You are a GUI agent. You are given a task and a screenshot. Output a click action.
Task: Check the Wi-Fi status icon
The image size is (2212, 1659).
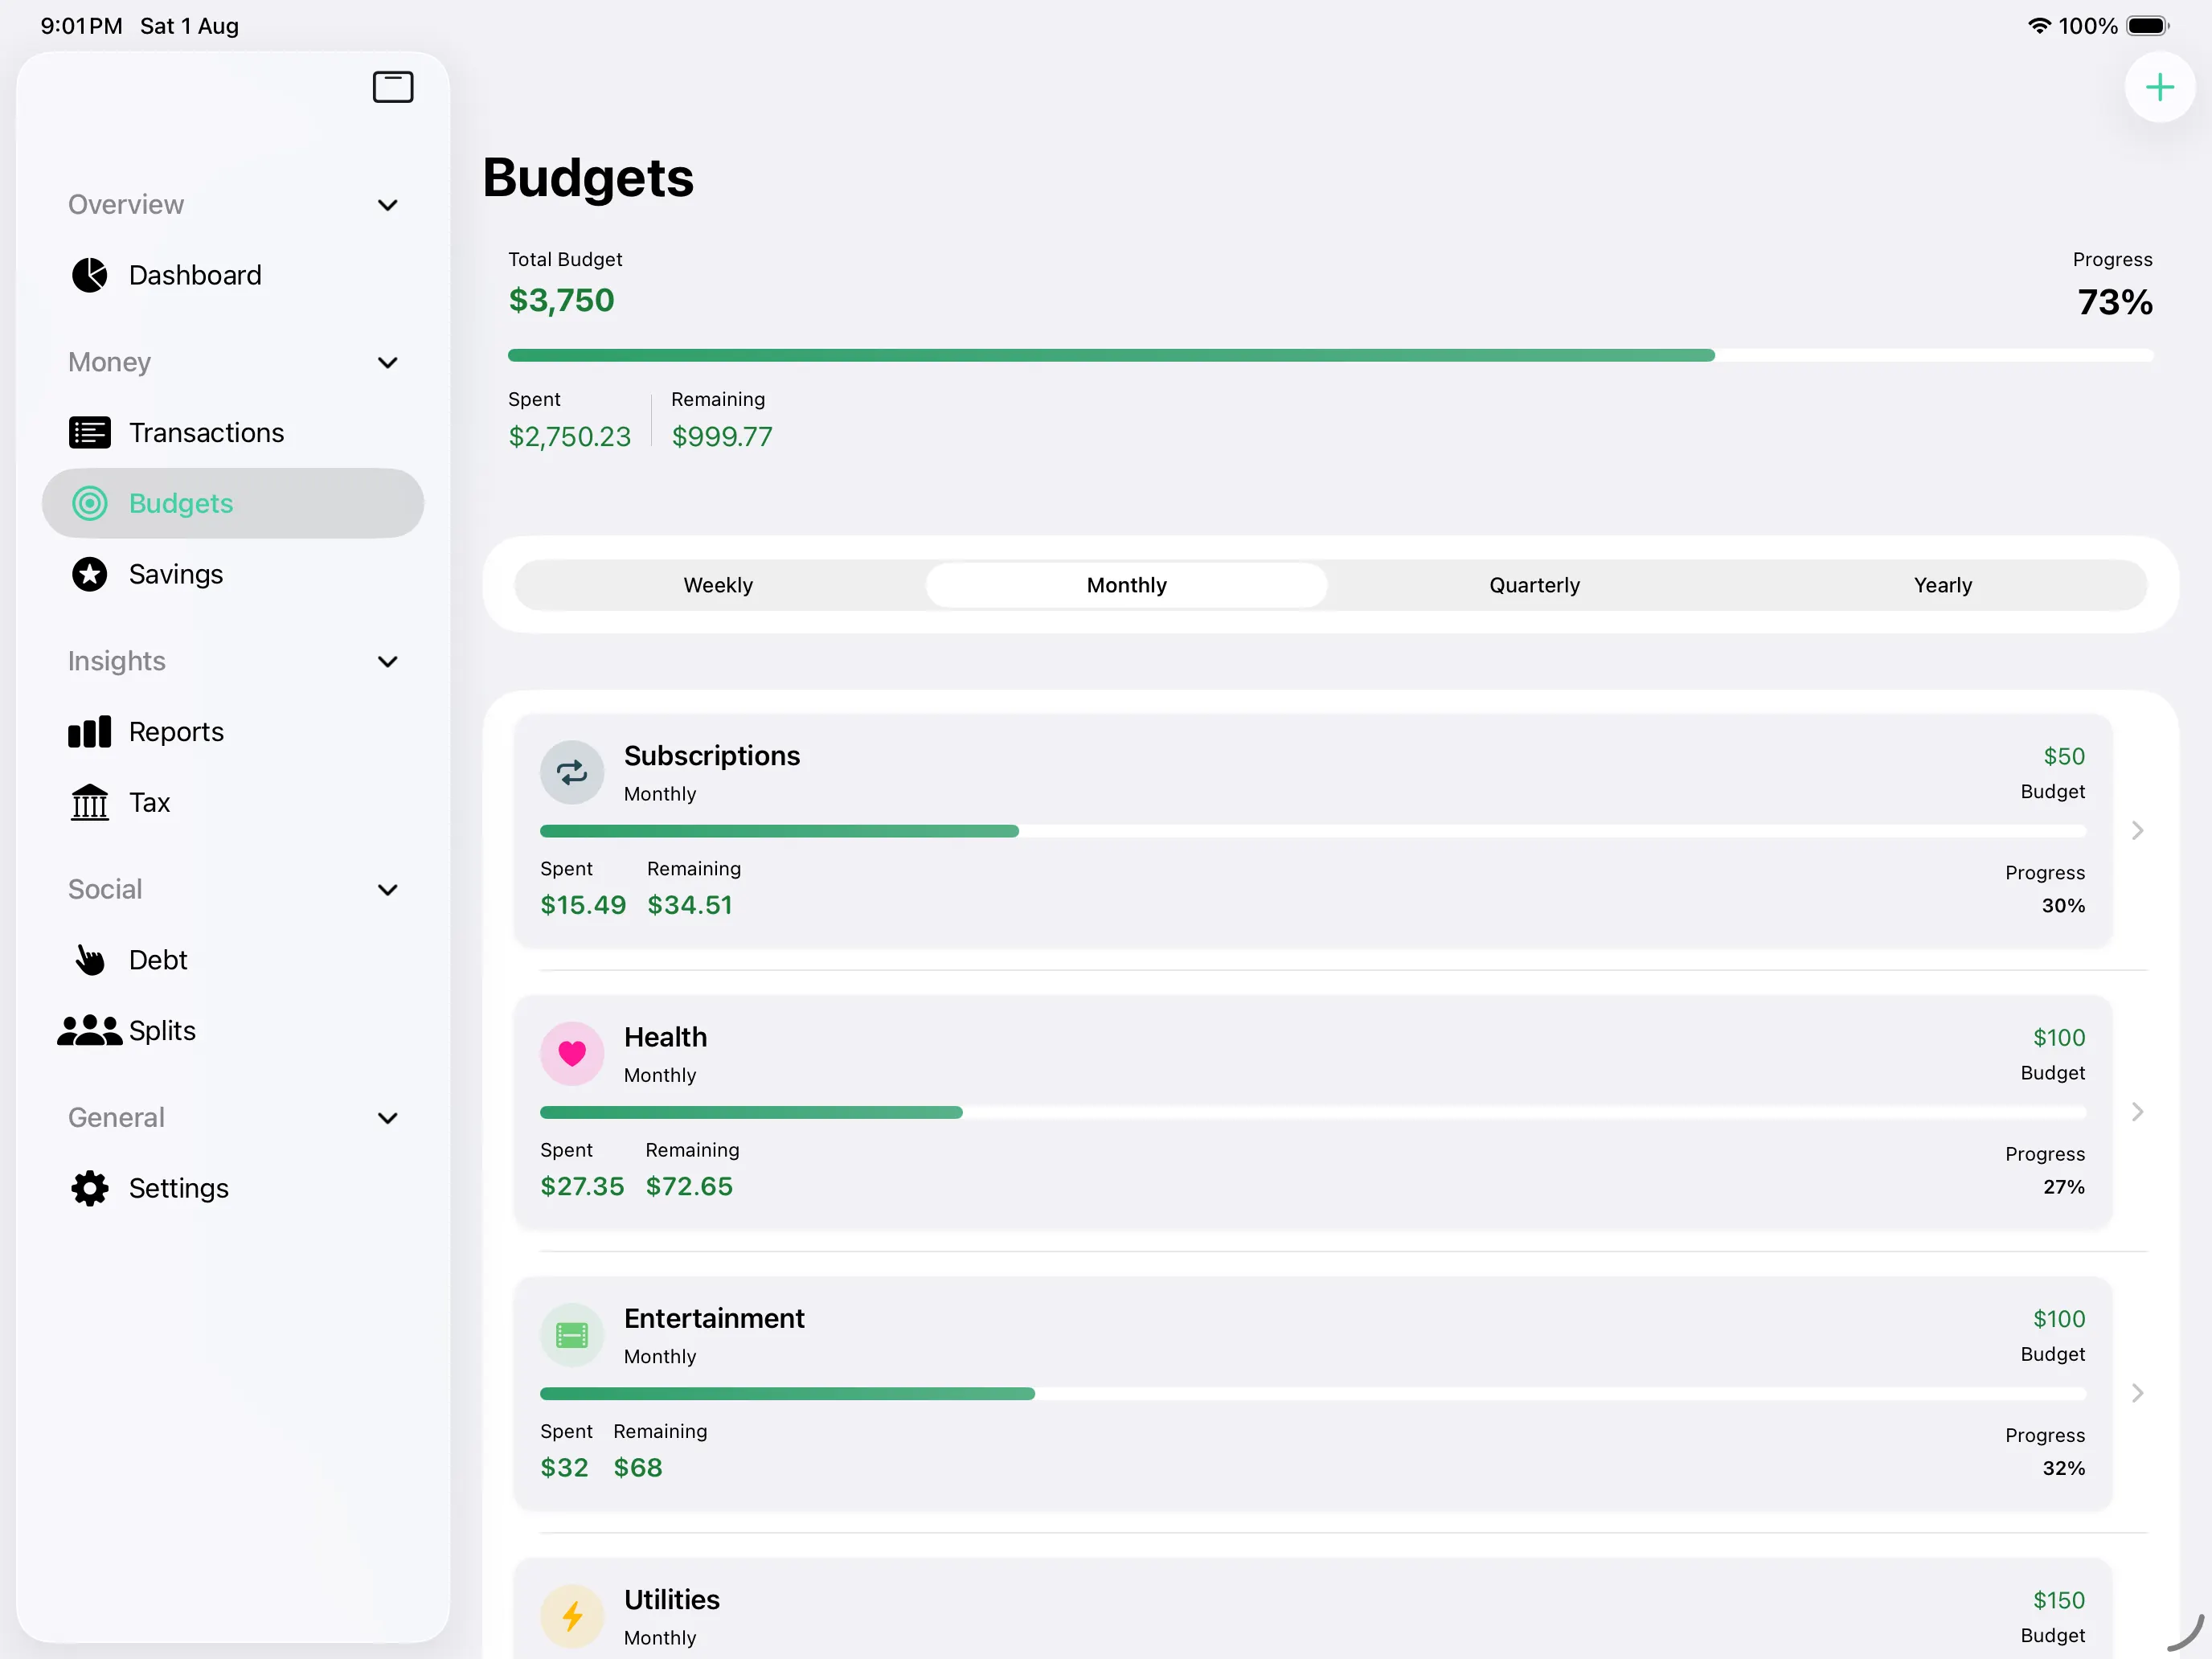tap(2039, 26)
